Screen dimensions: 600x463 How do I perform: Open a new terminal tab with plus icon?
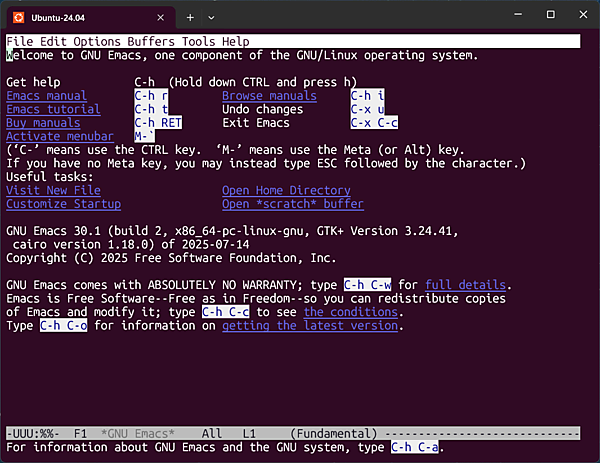(190, 18)
